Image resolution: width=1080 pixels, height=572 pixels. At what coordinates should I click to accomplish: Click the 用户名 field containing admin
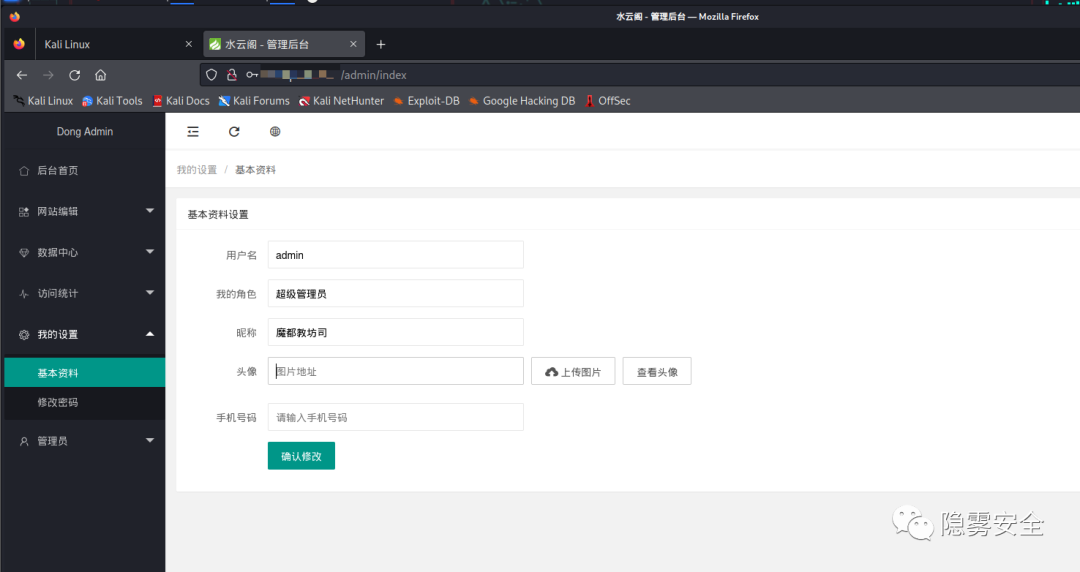(x=395, y=255)
